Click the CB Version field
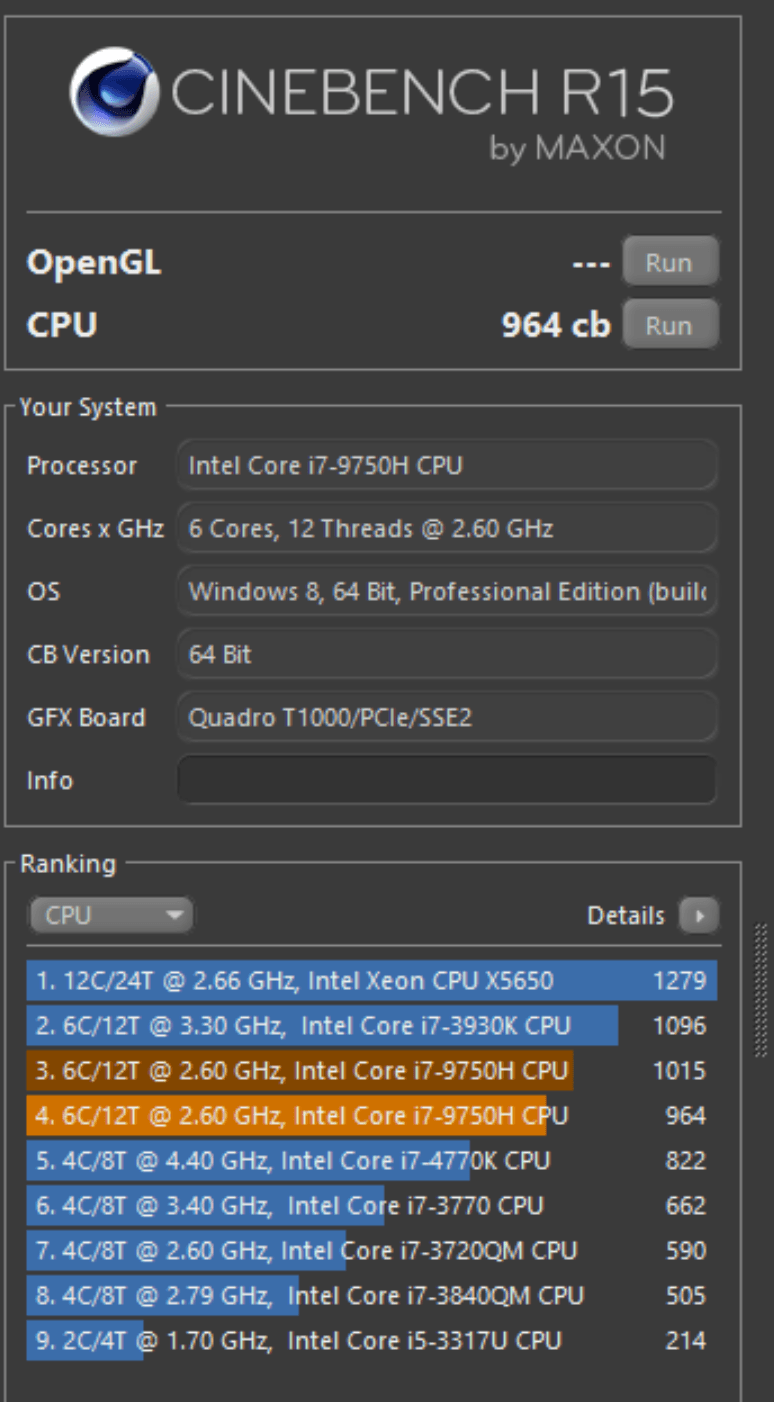The image size is (774, 1402). tap(447, 654)
